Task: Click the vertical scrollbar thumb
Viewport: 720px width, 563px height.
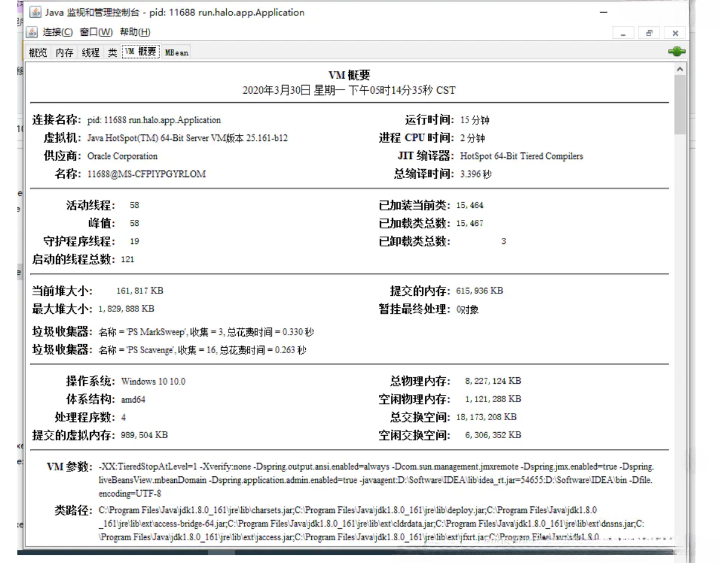Action: pyautogui.click(x=680, y=104)
